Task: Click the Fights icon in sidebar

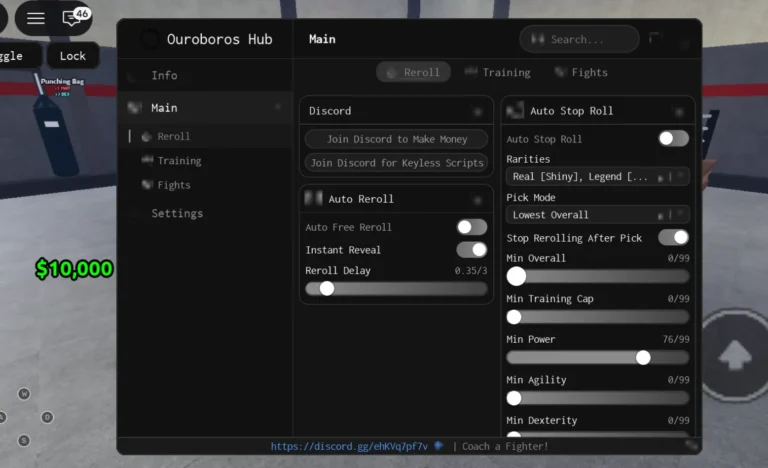Action: pyautogui.click(x=147, y=184)
